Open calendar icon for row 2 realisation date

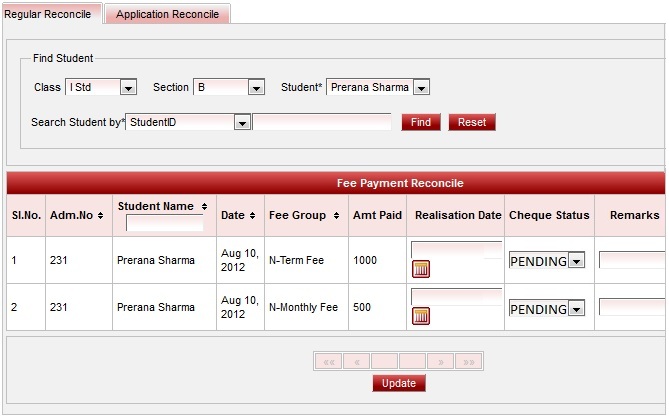tap(420, 316)
